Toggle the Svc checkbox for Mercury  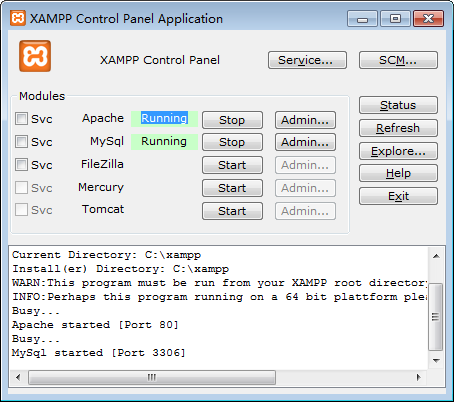[x=21, y=188]
